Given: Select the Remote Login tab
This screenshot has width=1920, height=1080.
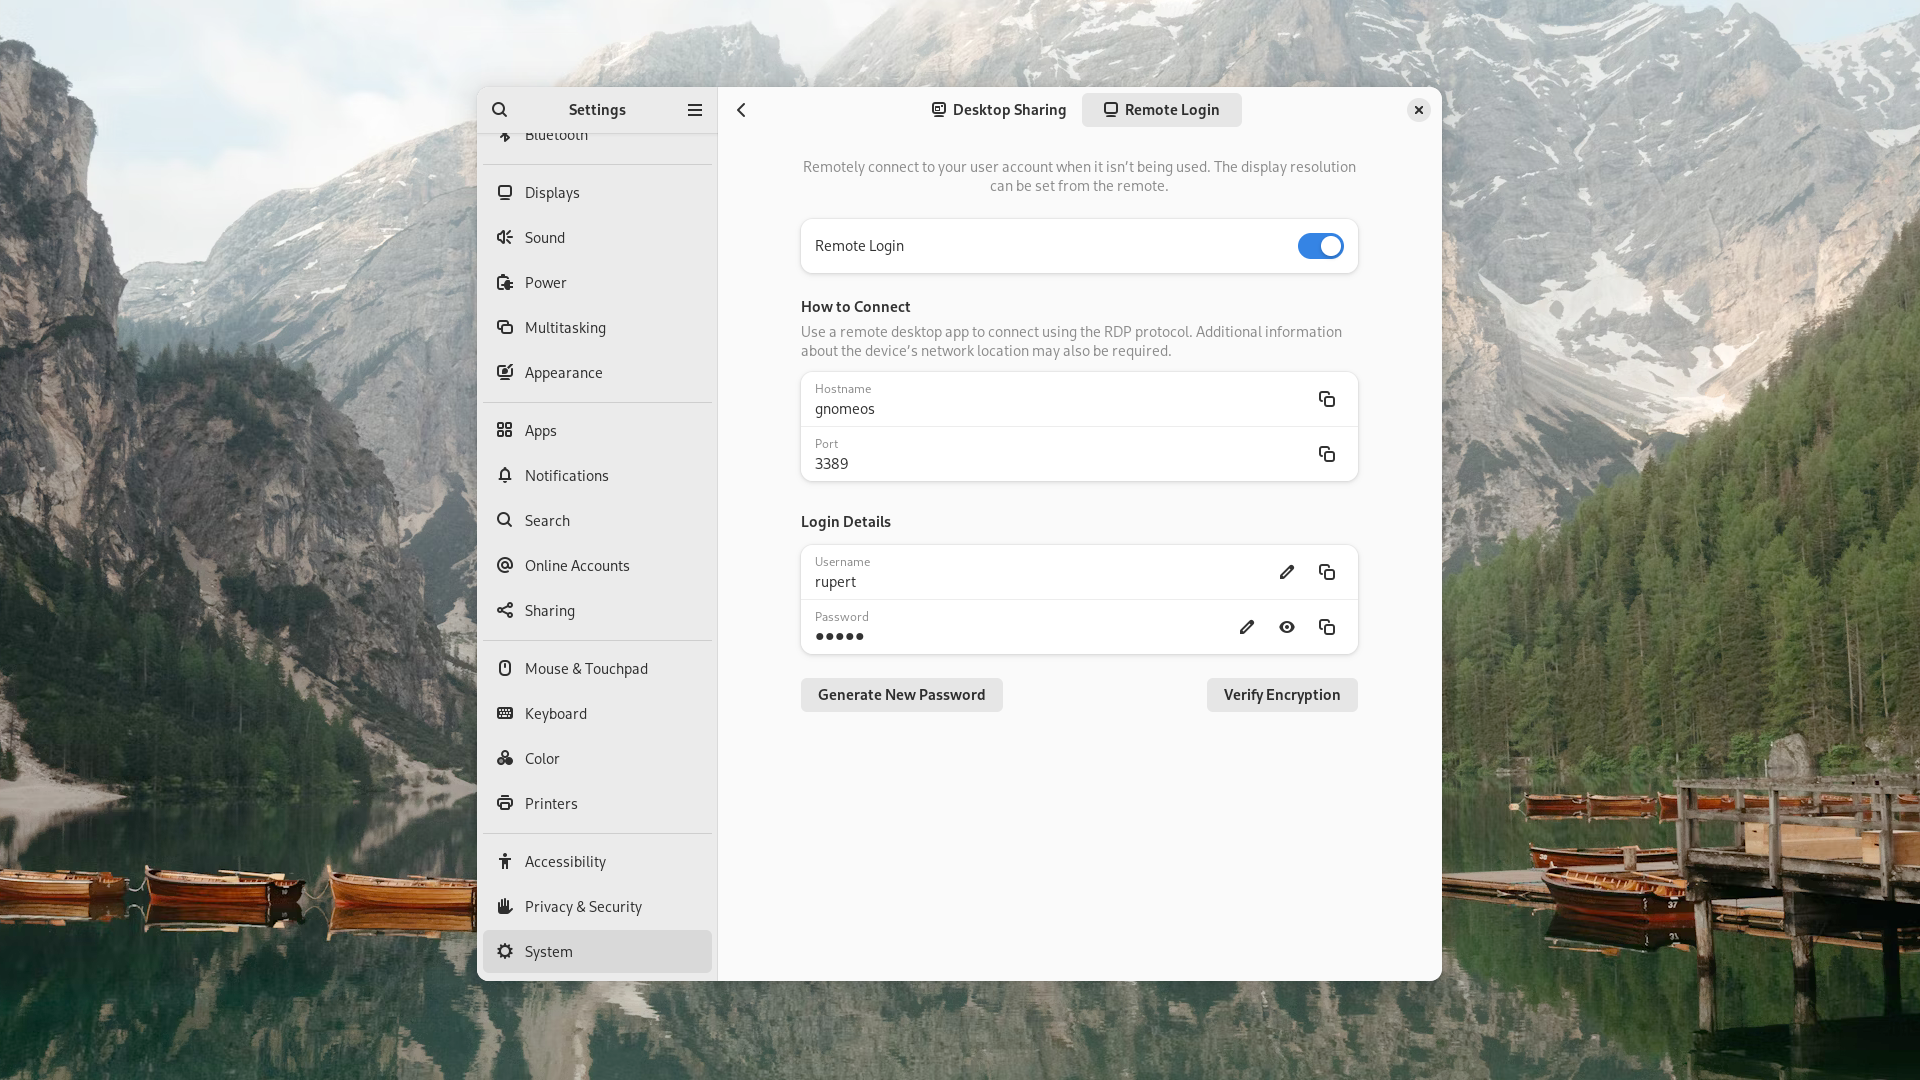Looking at the screenshot, I should pos(1161,110).
